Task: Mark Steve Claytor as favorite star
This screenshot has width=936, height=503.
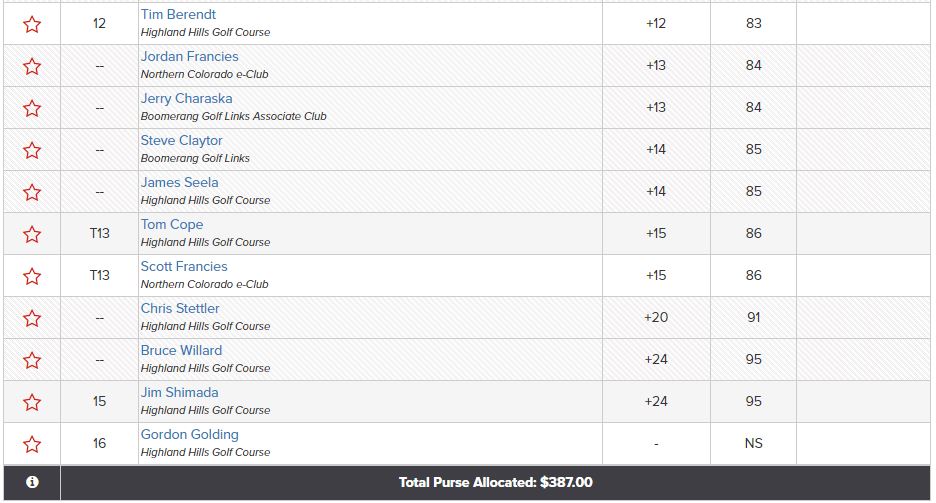Action: tap(32, 150)
